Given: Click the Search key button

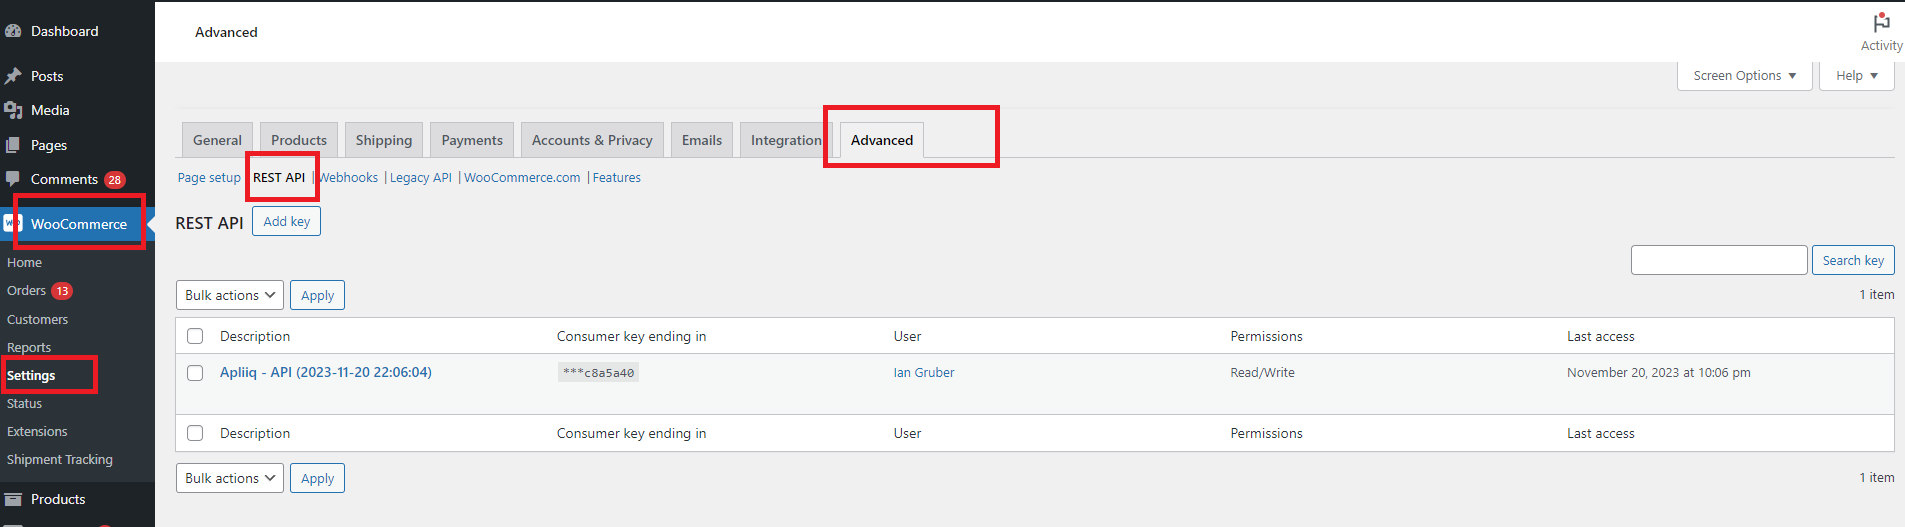Looking at the screenshot, I should pos(1853,260).
